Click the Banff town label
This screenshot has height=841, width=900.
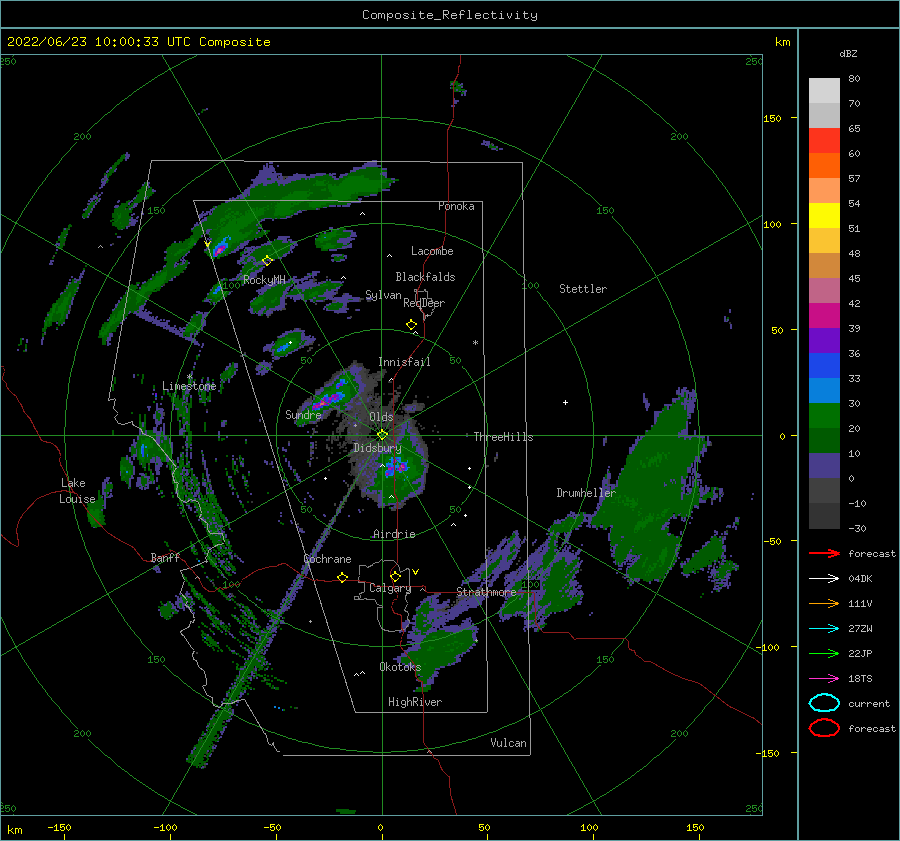tap(165, 557)
